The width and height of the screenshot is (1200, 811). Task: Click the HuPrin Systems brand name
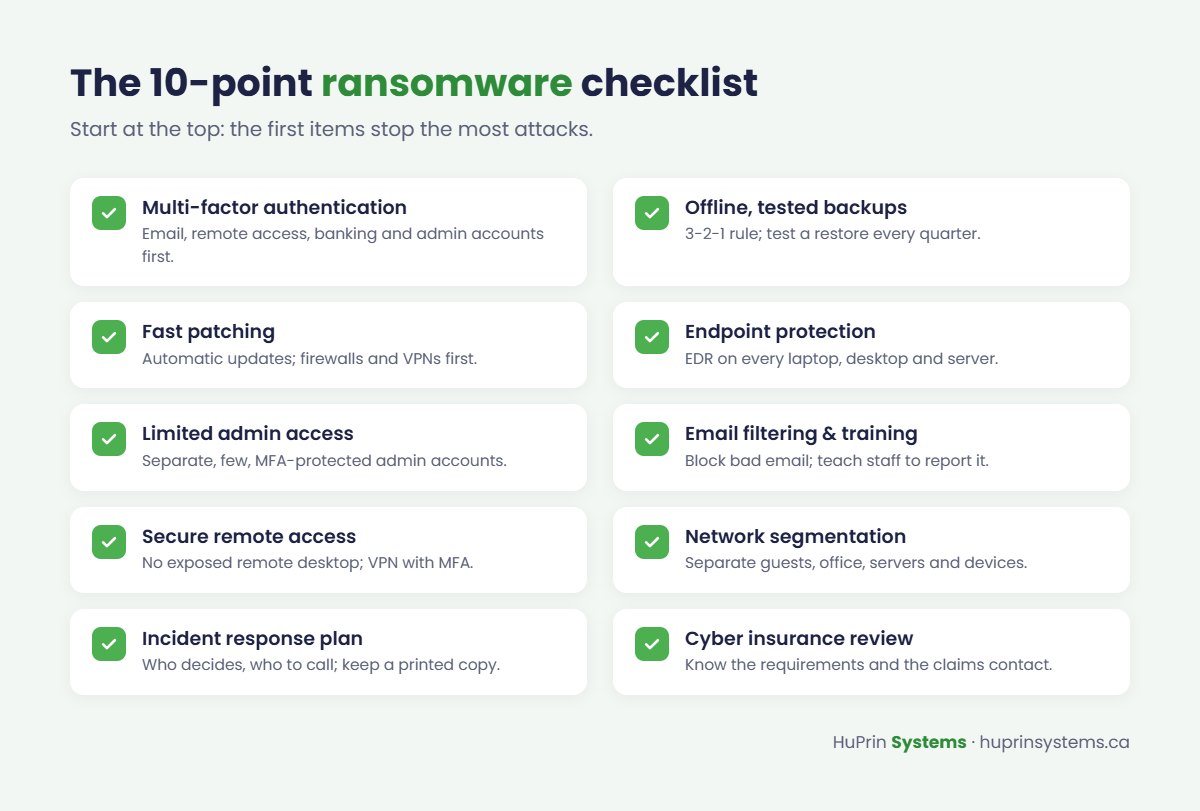(899, 743)
